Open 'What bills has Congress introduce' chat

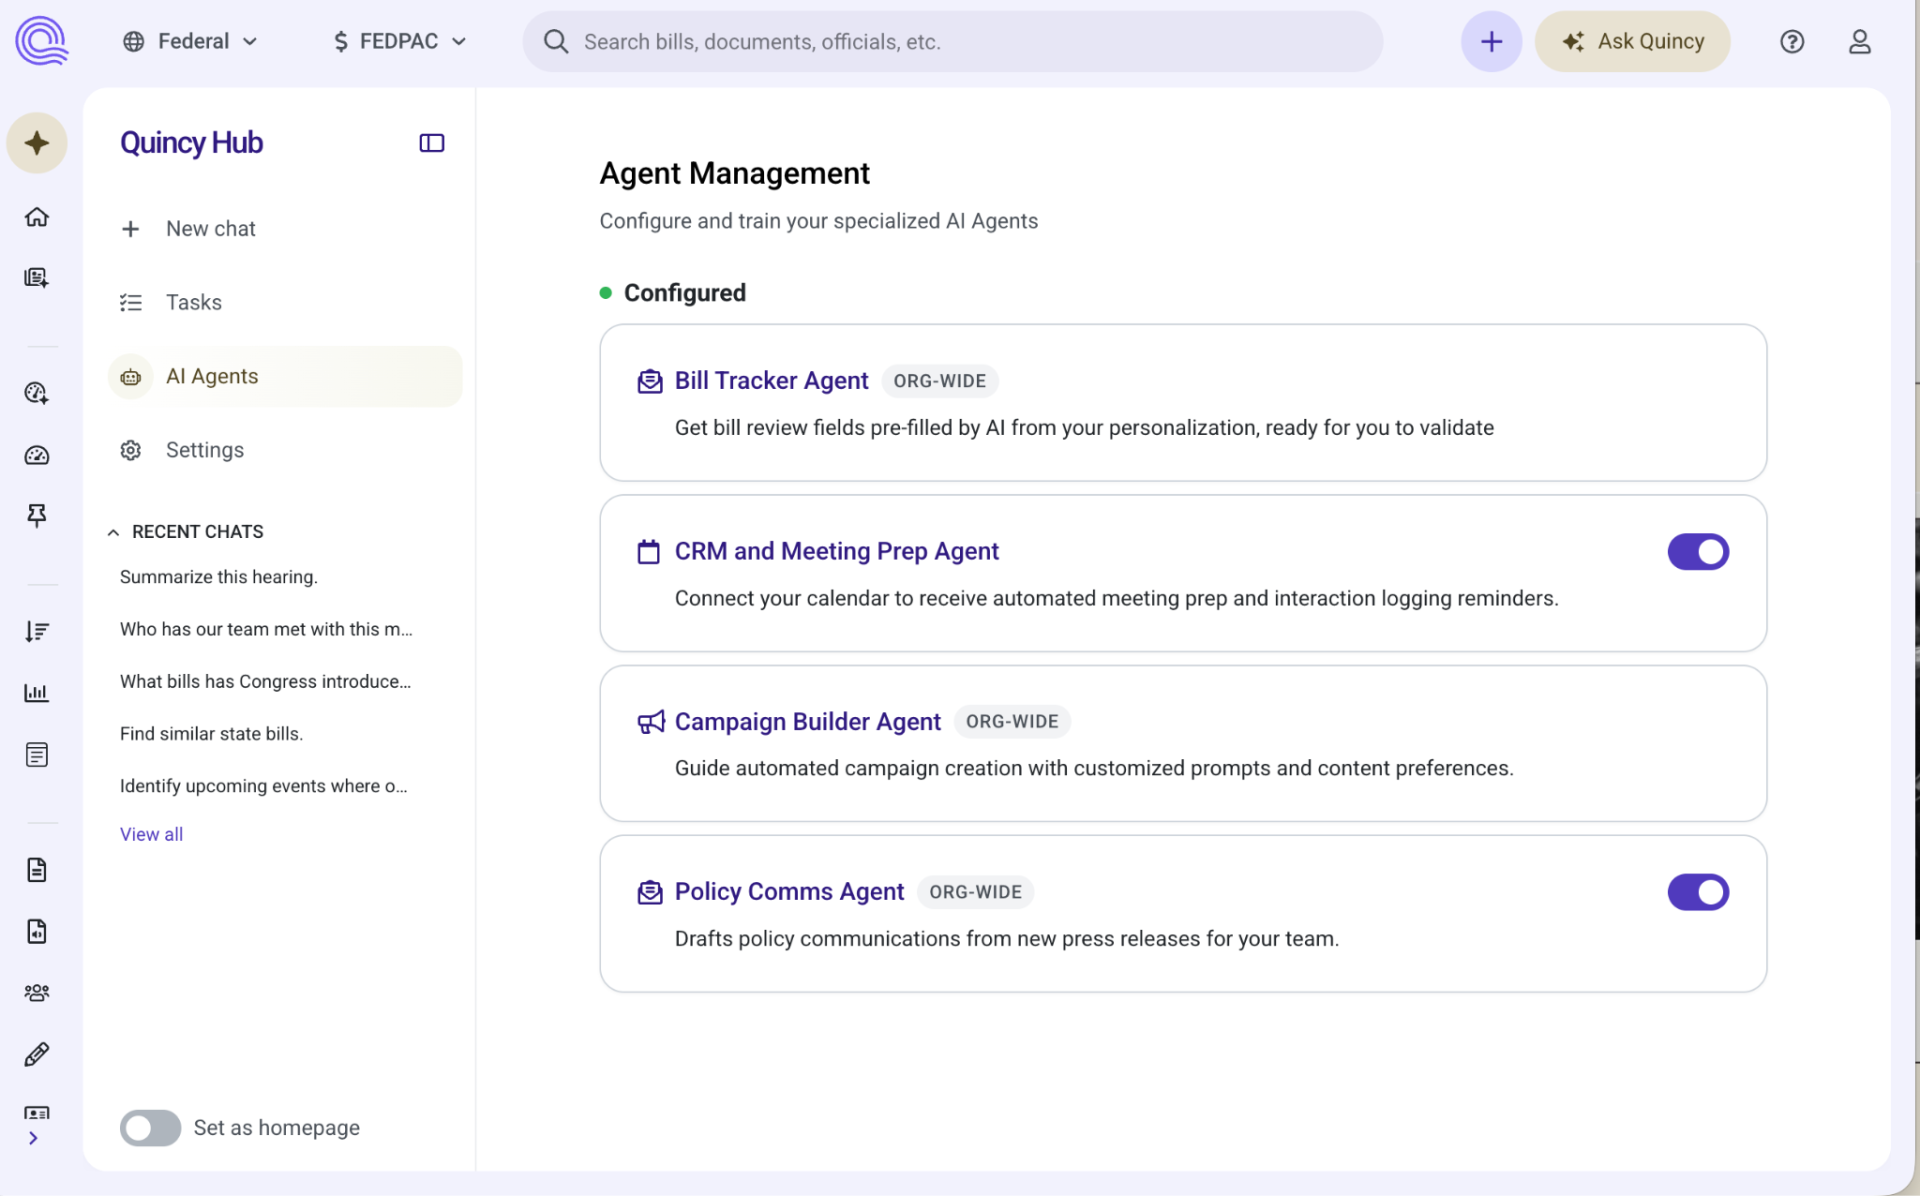(265, 681)
